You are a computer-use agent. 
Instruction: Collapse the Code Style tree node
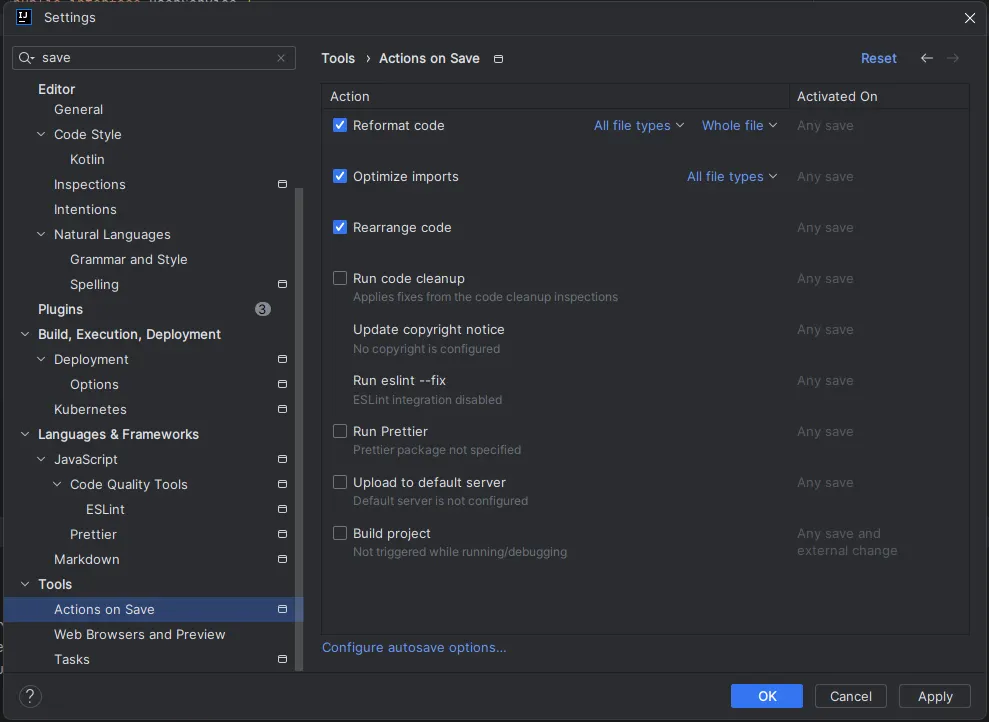click(x=41, y=134)
